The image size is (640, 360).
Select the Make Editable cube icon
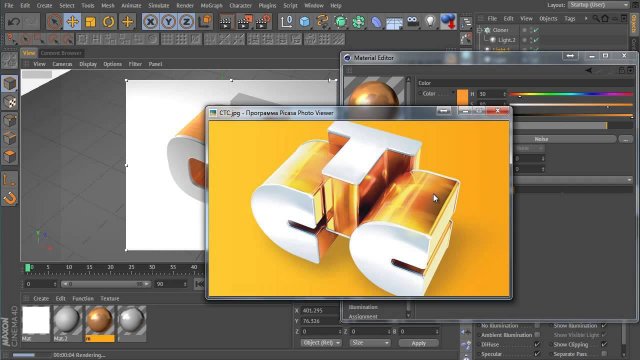(x=9, y=83)
